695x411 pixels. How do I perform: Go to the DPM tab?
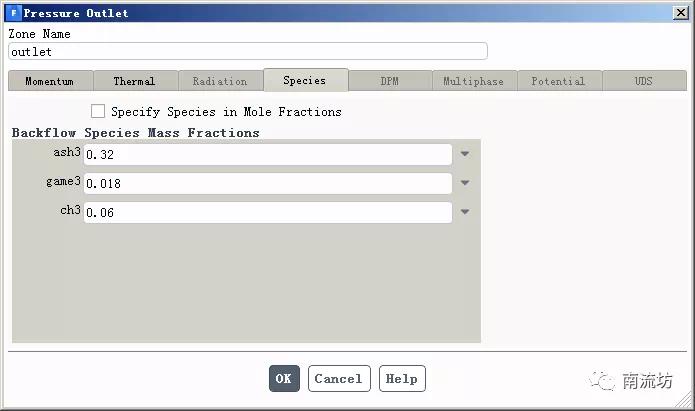tap(389, 81)
